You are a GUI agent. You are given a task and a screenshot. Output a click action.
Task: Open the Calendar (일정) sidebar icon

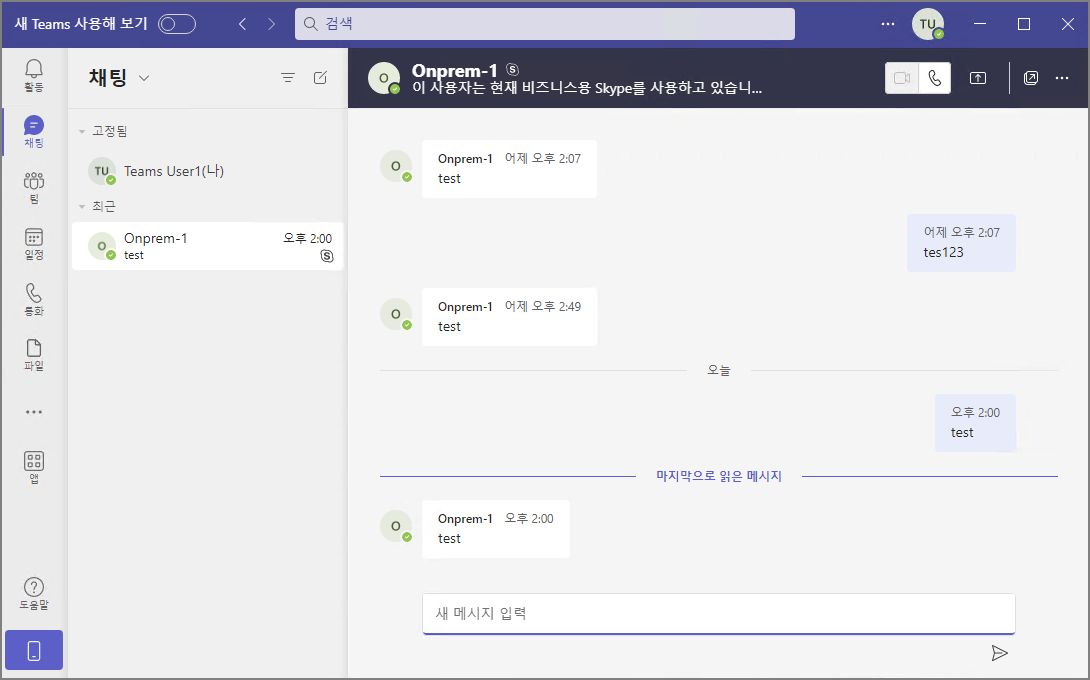[x=33, y=243]
